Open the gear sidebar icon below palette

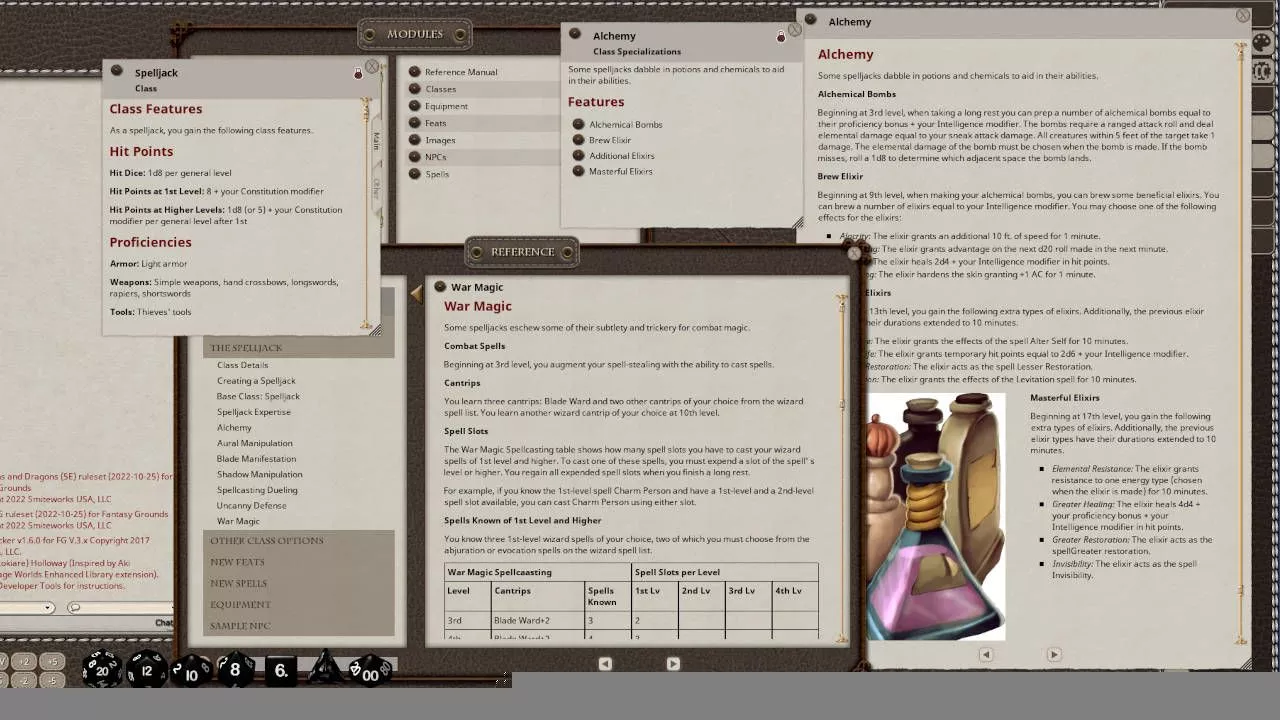[x=1262, y=71]
